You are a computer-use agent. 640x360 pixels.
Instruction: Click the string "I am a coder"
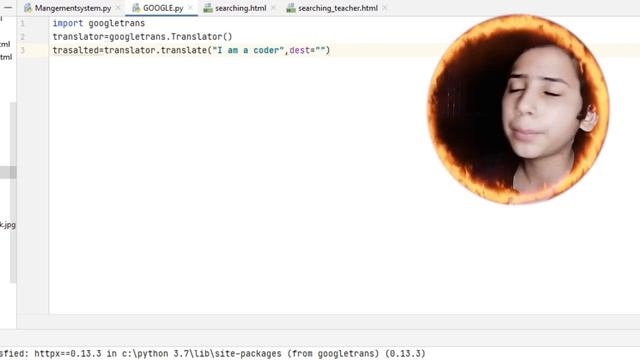(x=248, y=50)
